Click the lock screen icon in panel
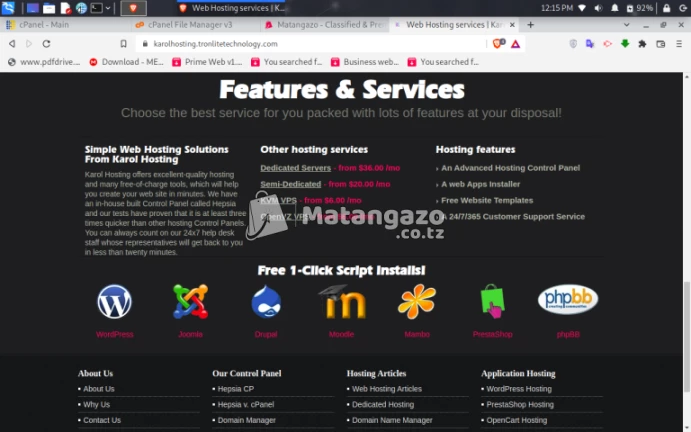Image resolution: width=691 pixels, height=432 pixels. 666,8
